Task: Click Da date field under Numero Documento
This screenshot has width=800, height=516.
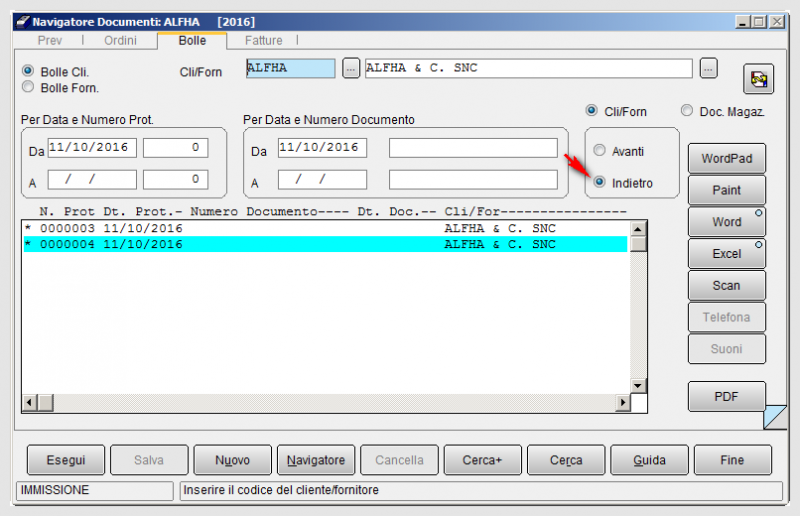Action: pos(322,148)
